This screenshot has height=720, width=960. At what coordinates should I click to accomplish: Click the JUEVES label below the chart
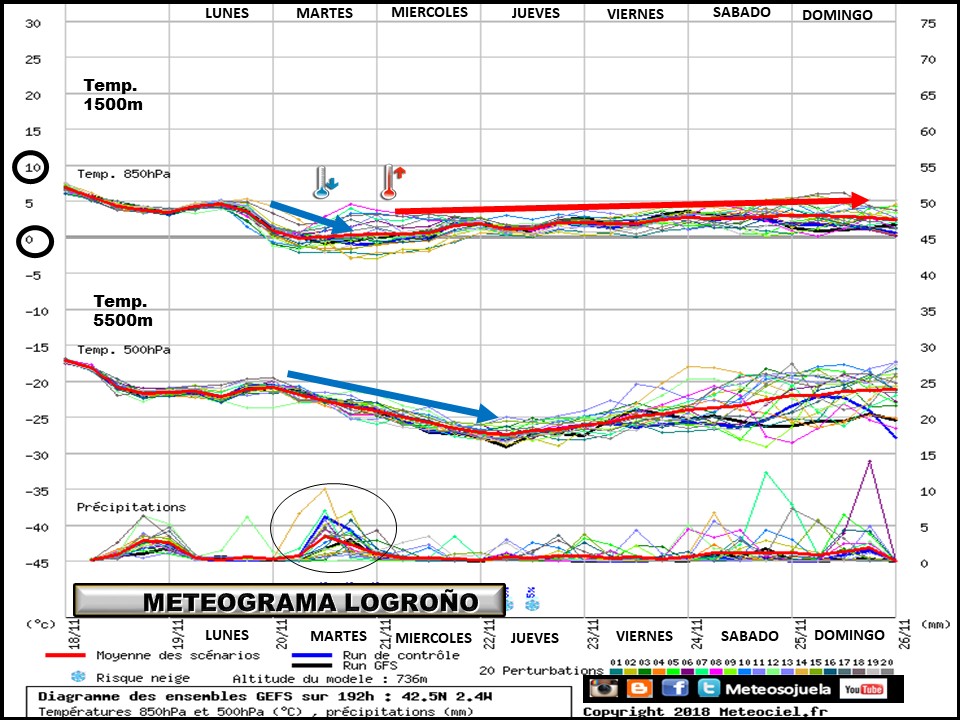534,638
